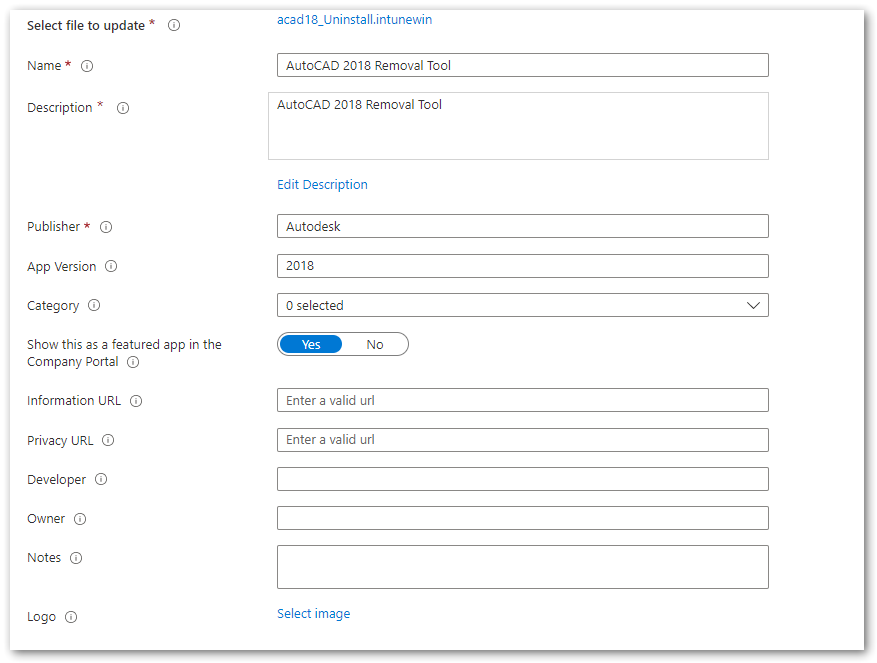Click info icon beside Information URL

[136, 401]
